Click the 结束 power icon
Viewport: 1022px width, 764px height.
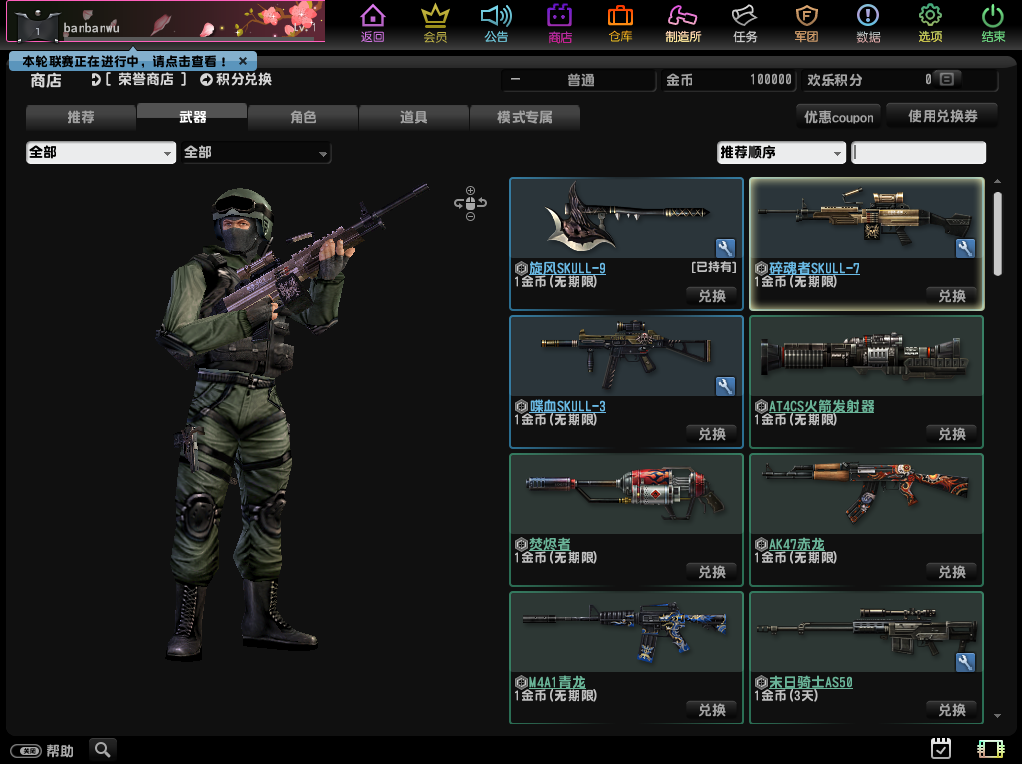click(992, 17)
